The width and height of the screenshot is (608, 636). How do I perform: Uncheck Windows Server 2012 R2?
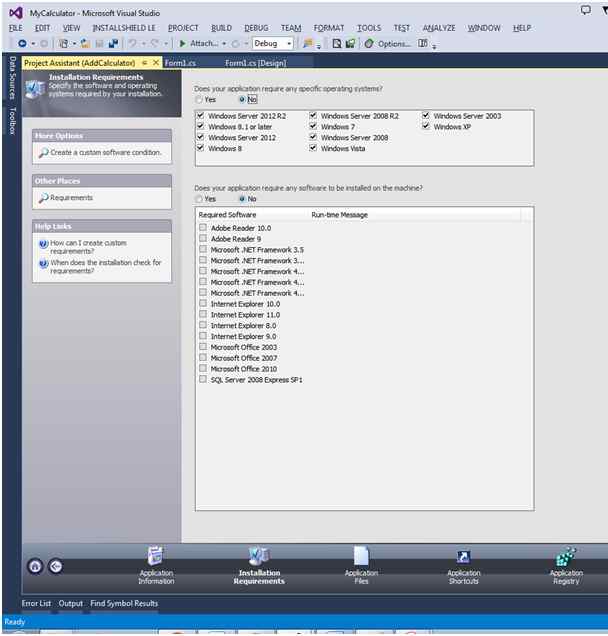pyautogui.click(x=201, y=116)
